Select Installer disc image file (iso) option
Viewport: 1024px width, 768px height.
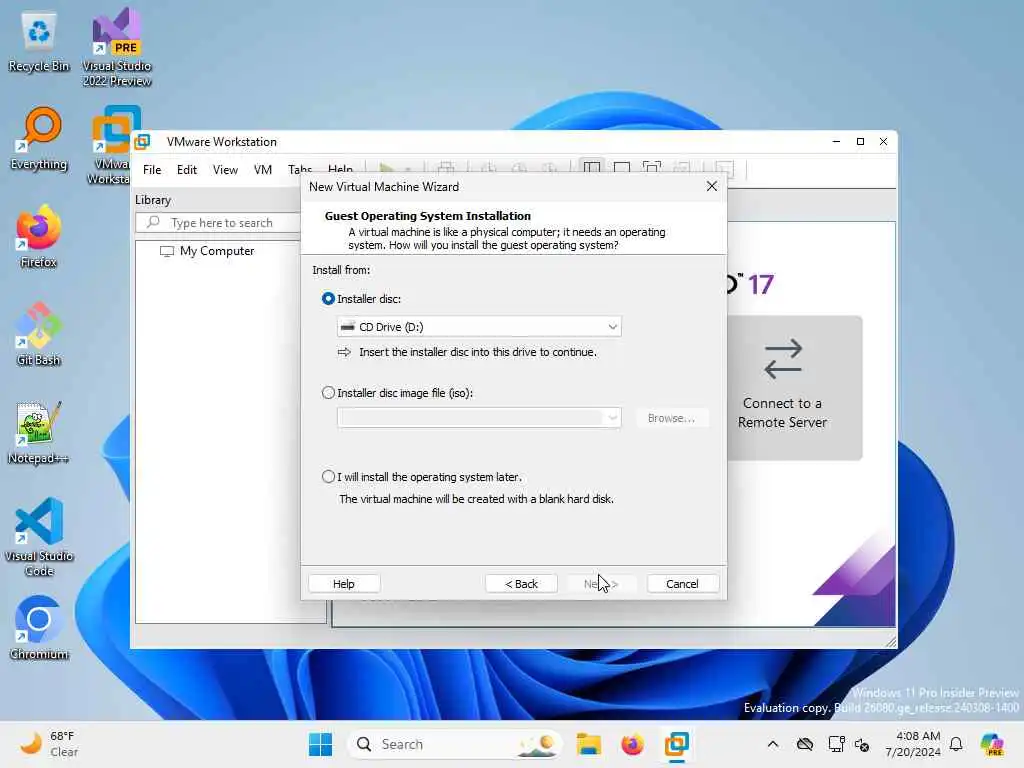pos(328,392)
